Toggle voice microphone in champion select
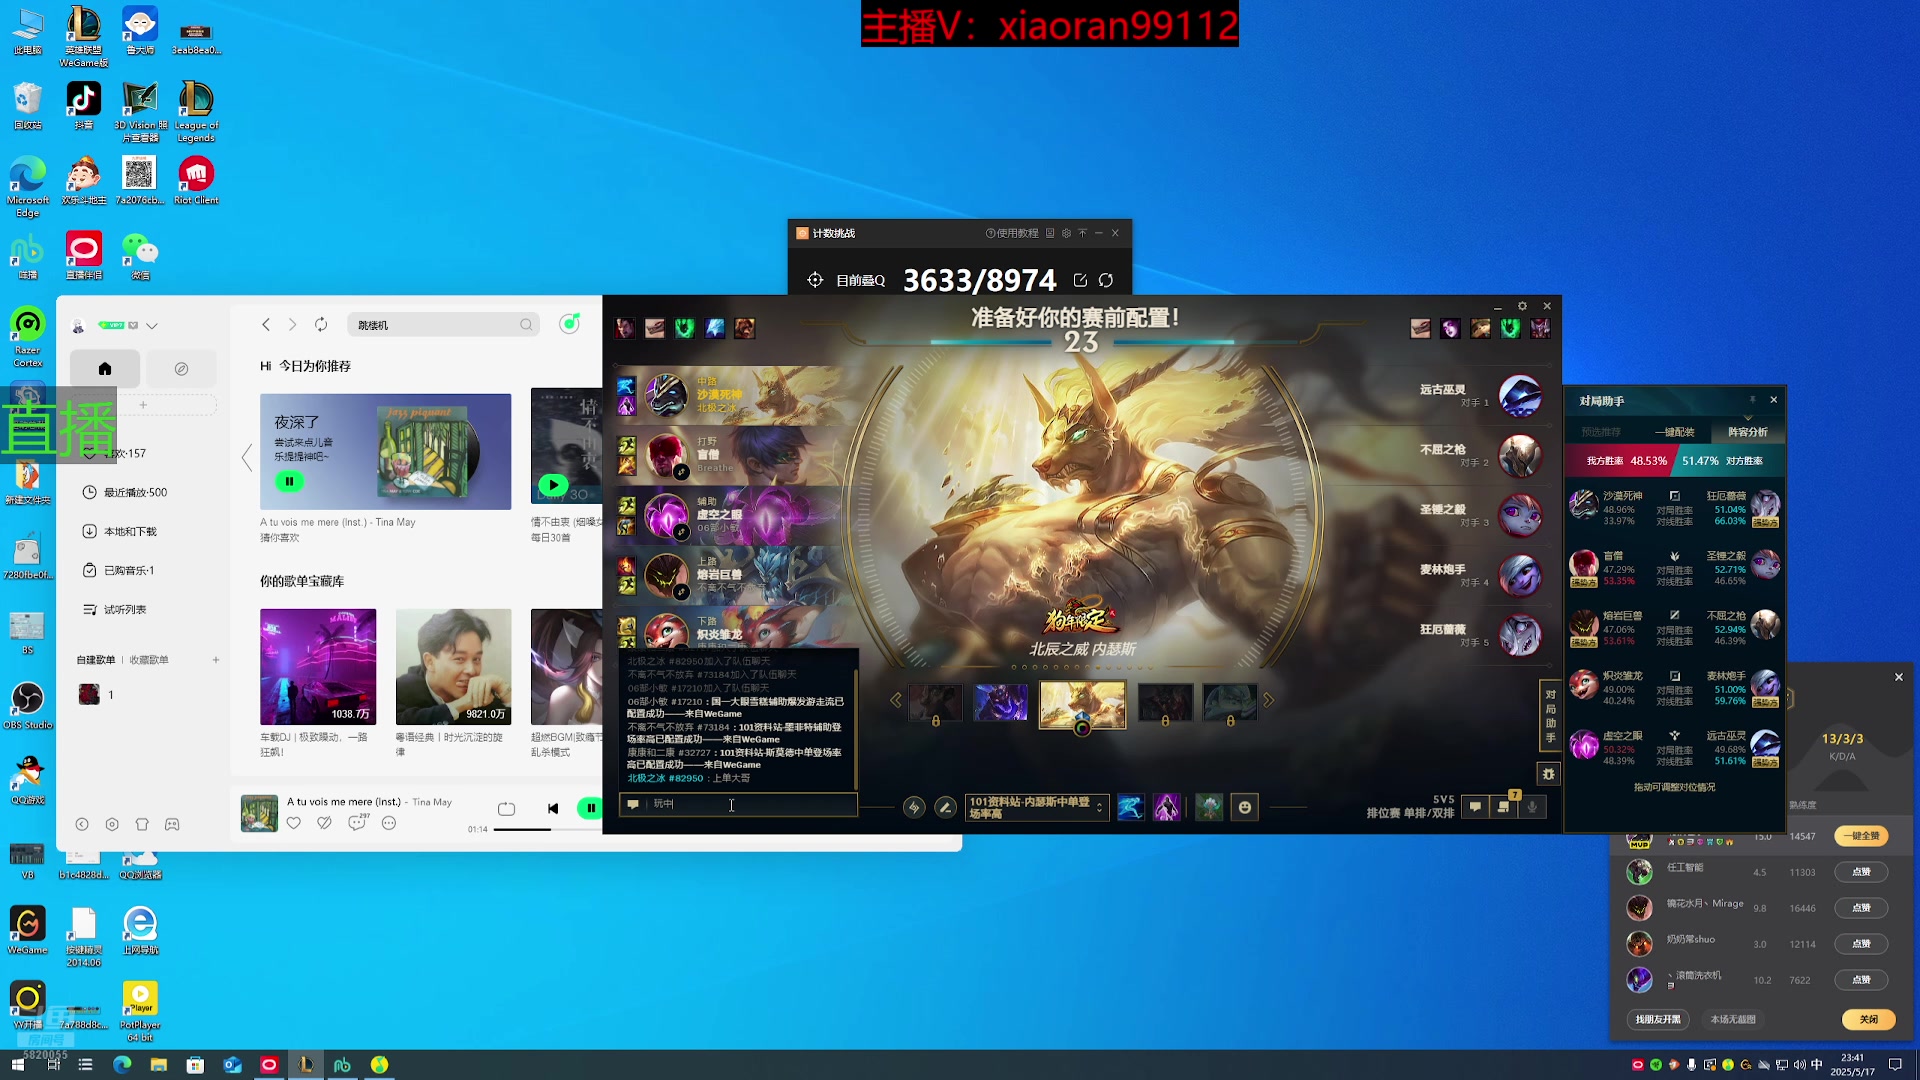Screen dimensions: 1920x1080 coord(1532,807)
